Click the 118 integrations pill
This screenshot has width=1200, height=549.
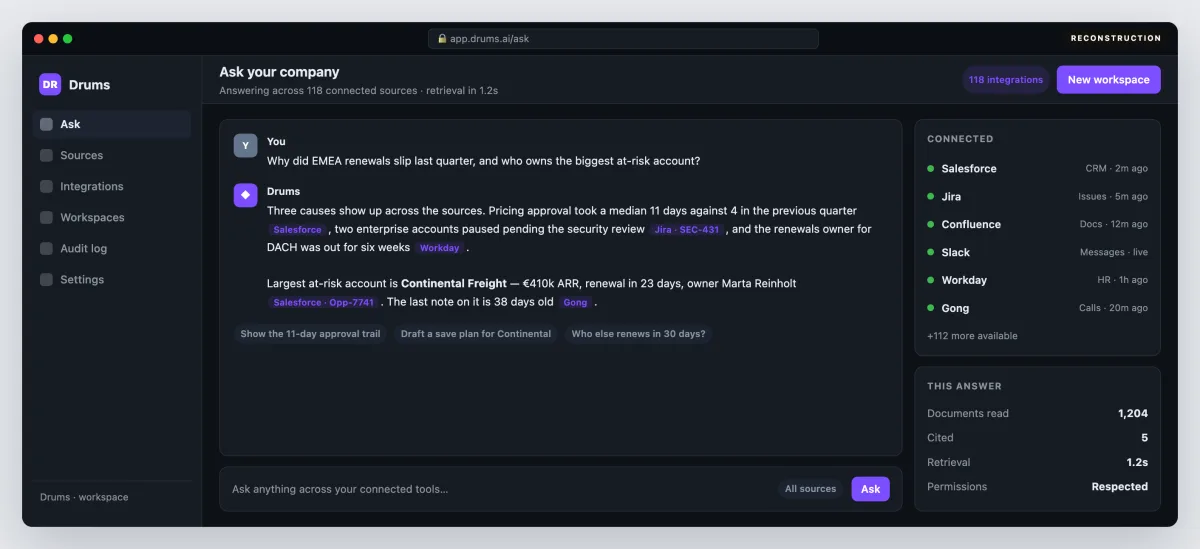[1005, 80]
